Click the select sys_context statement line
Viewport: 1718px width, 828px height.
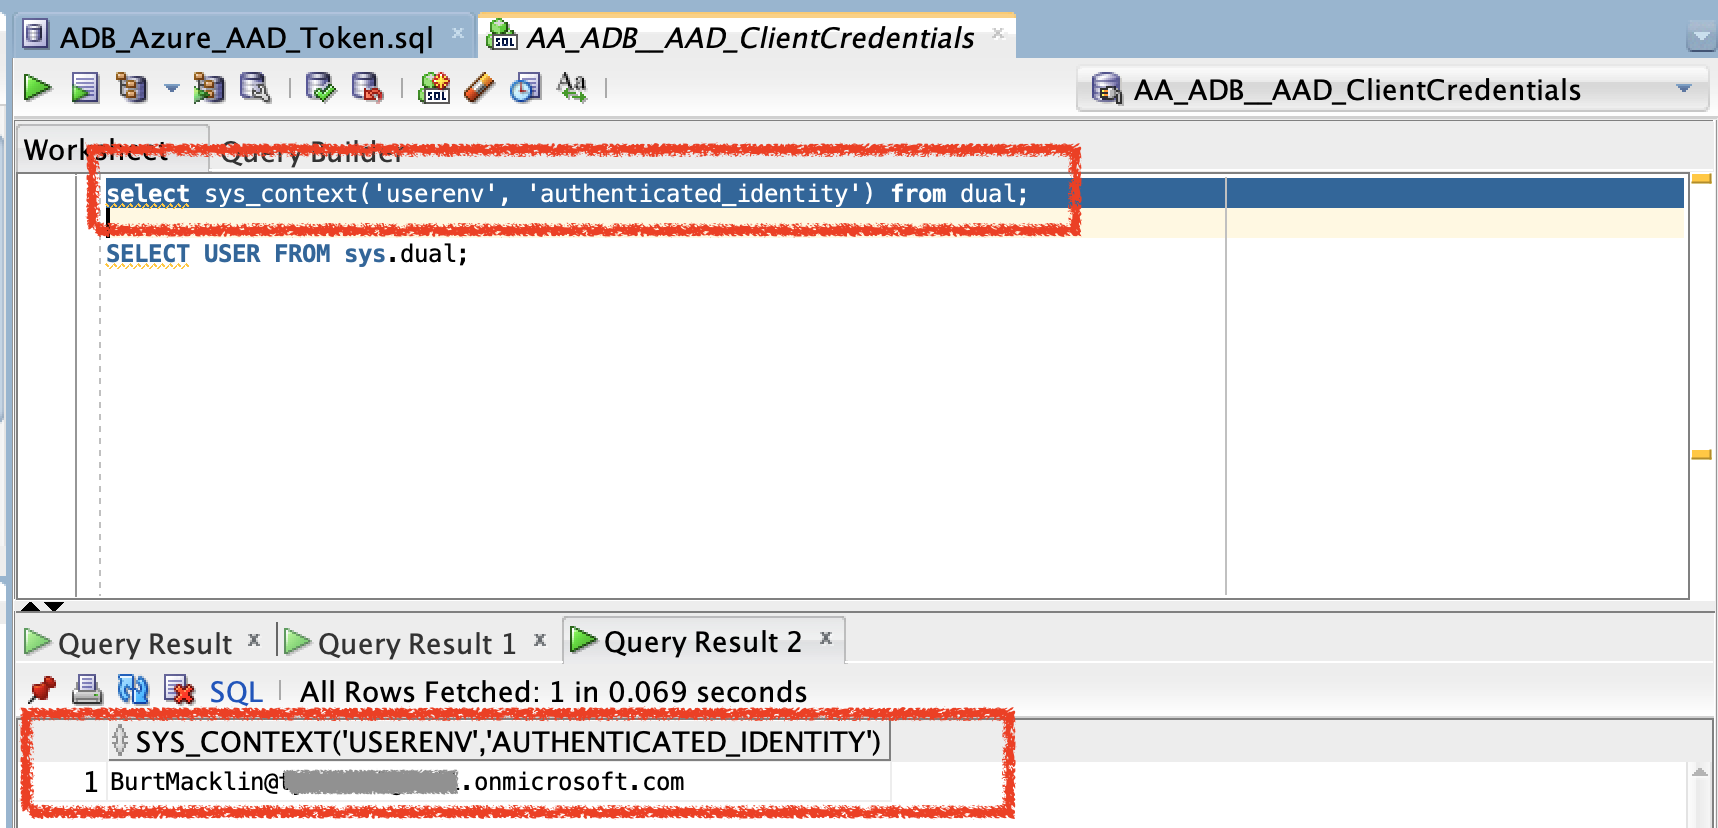coord(567,193)
